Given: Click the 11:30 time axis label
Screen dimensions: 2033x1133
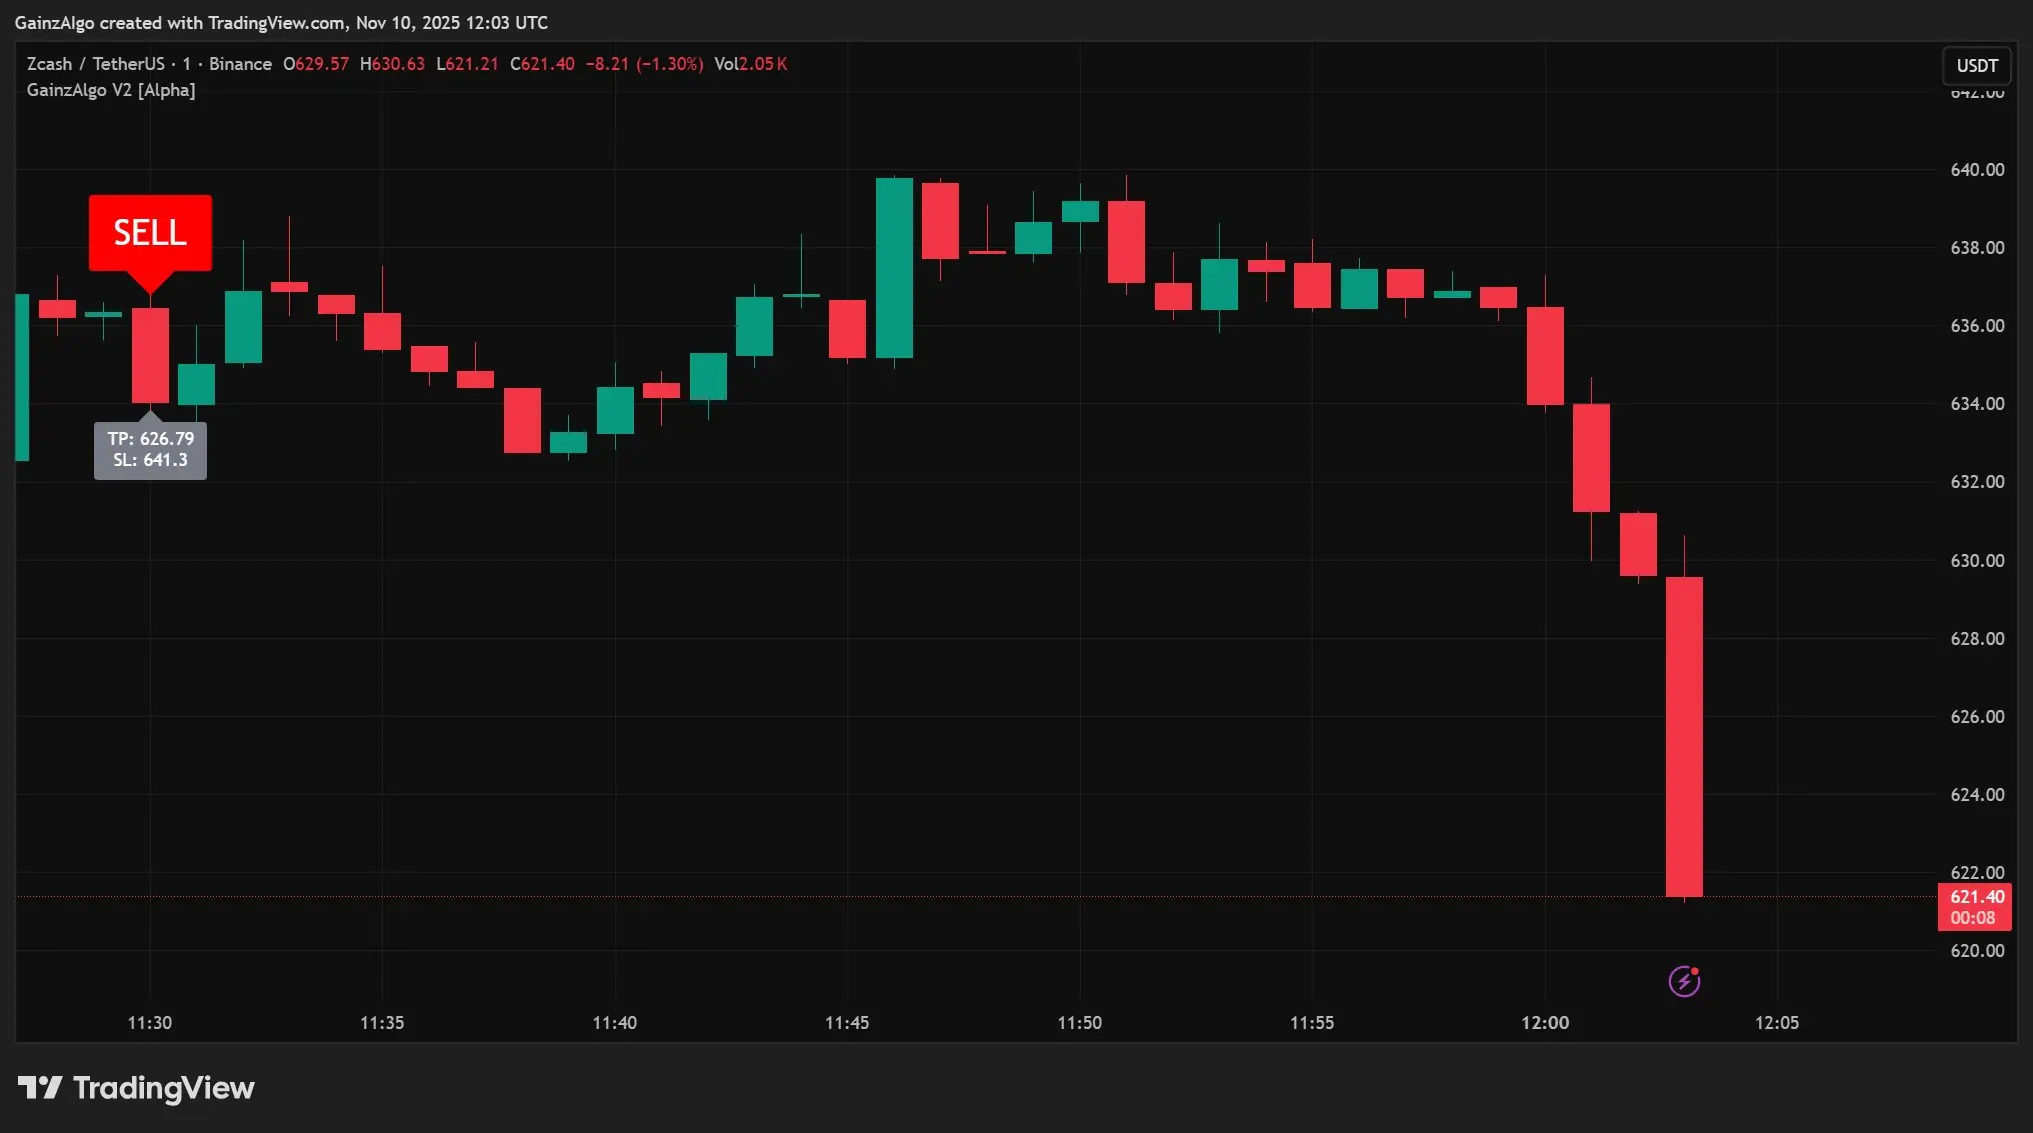Looking at the screenshot, I should click(x=150, y=1022).
